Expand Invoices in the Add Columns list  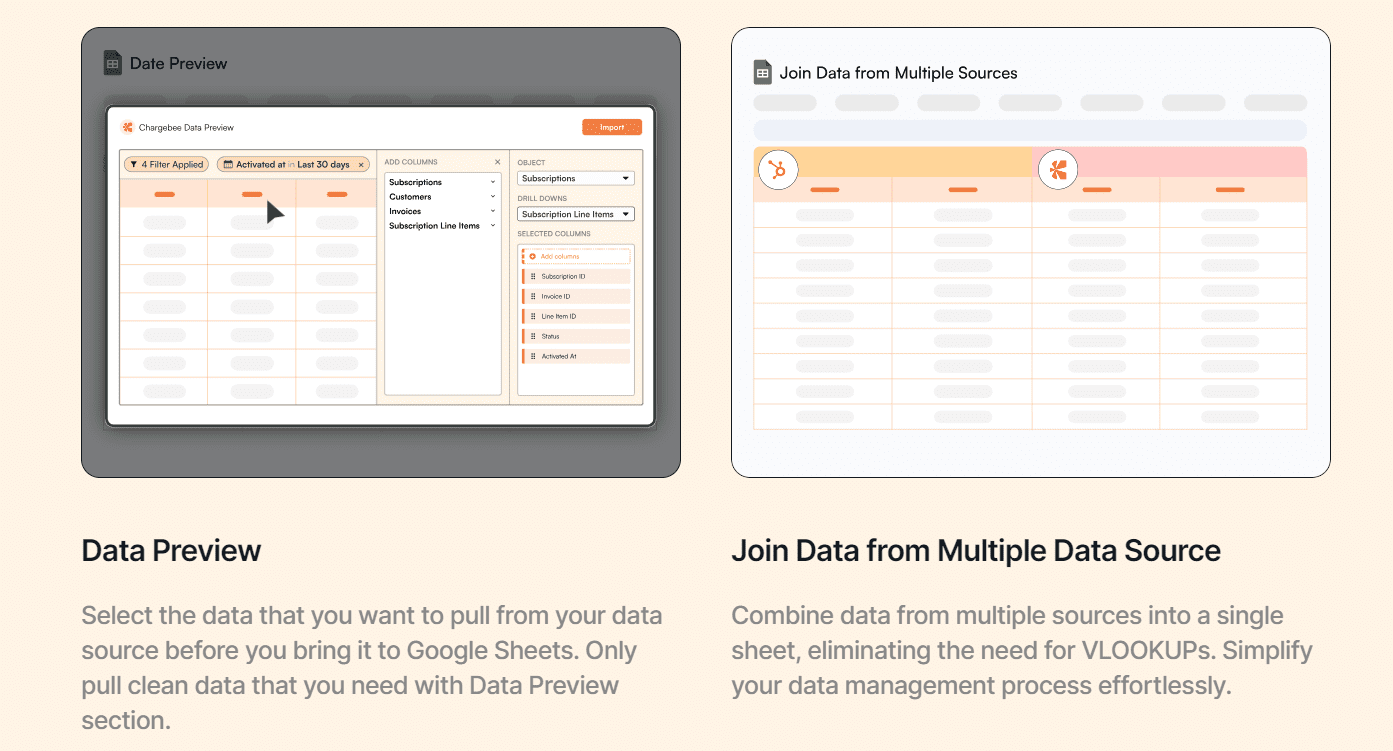click(x=493, y=211)
